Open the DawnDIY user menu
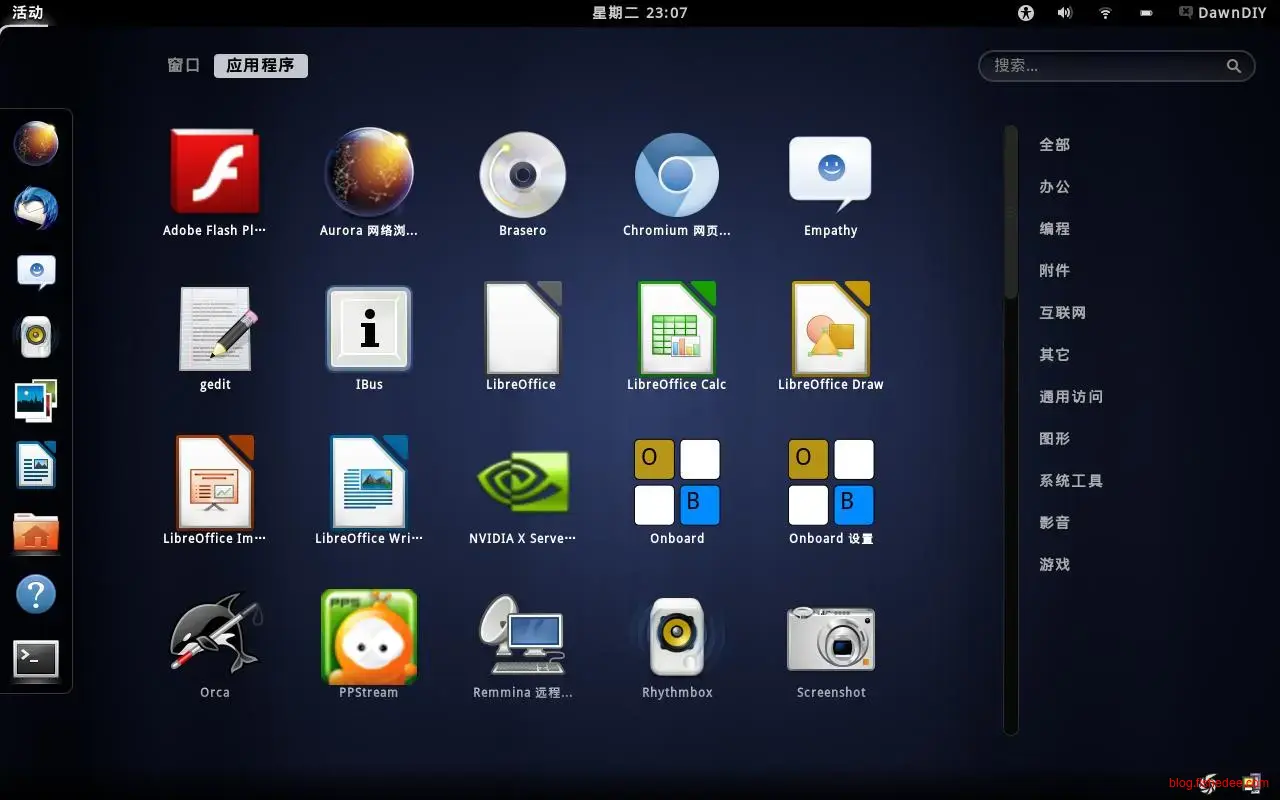This screenshot has width=1280, height=800. tap(1222, 13)
